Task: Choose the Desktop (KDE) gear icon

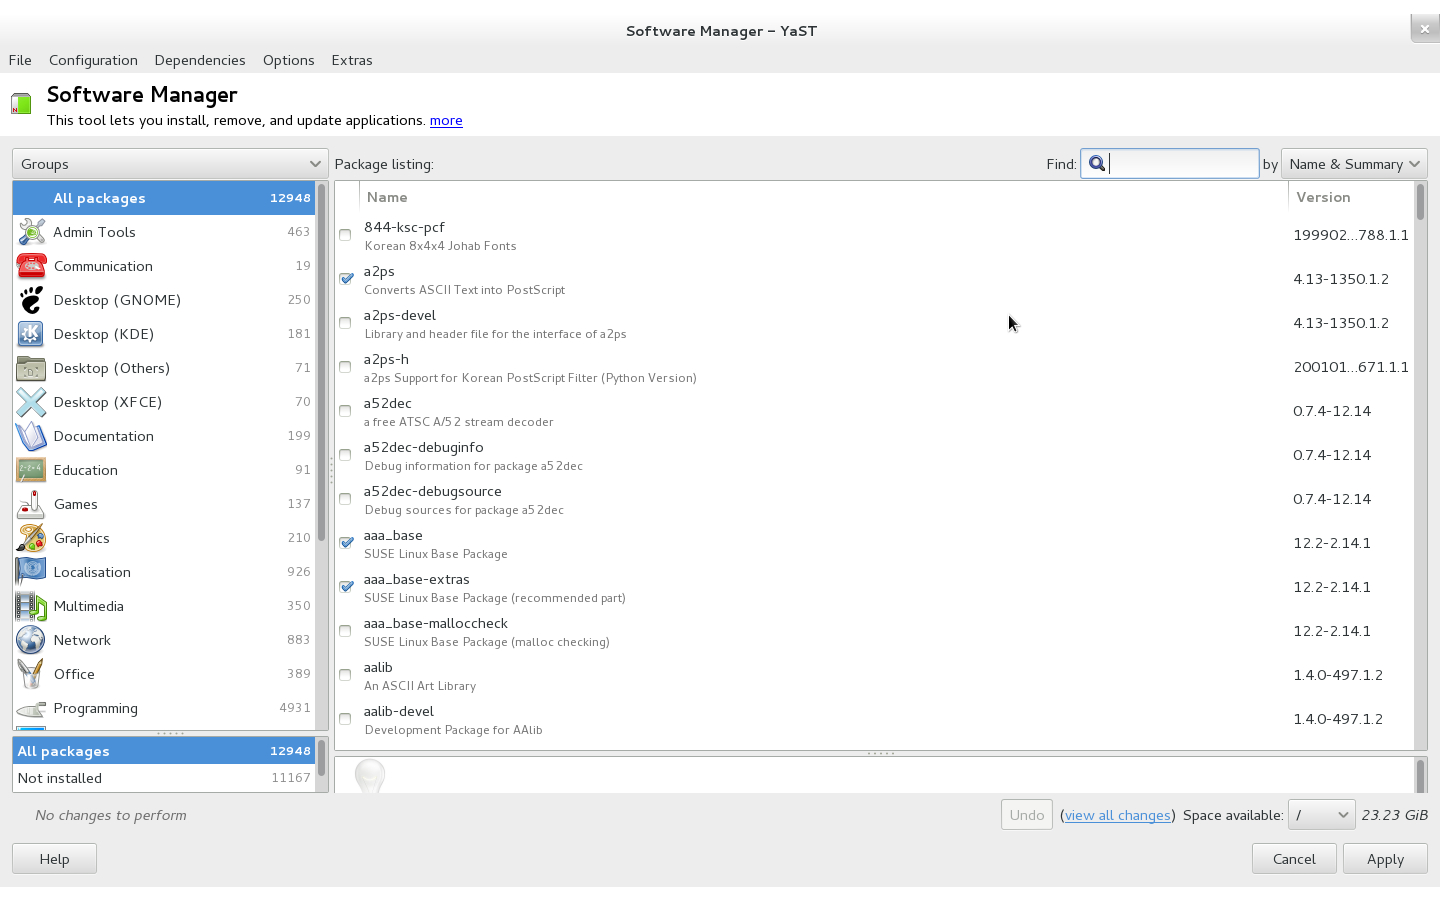Action: [31, 334]
